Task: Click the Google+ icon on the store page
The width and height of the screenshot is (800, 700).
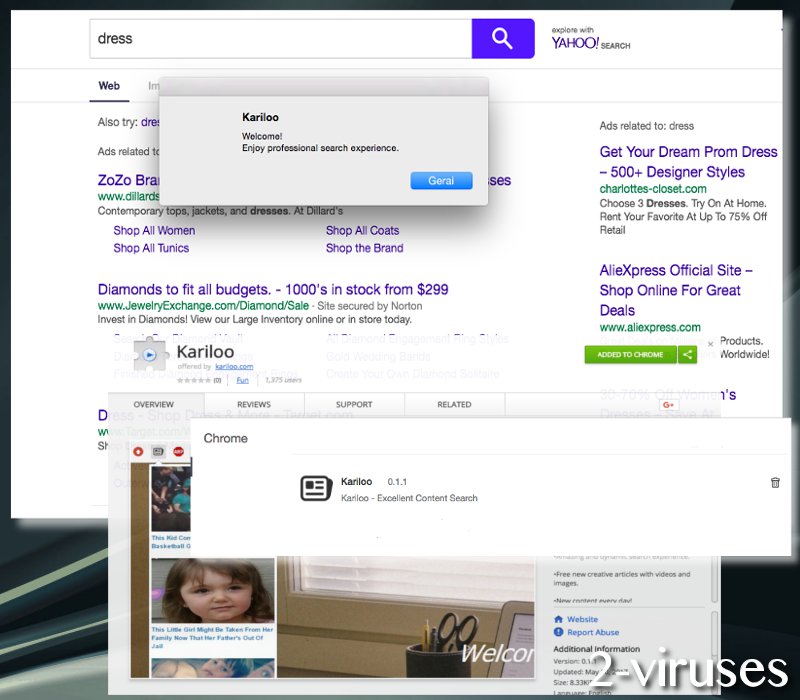Action: coord(668,404)
